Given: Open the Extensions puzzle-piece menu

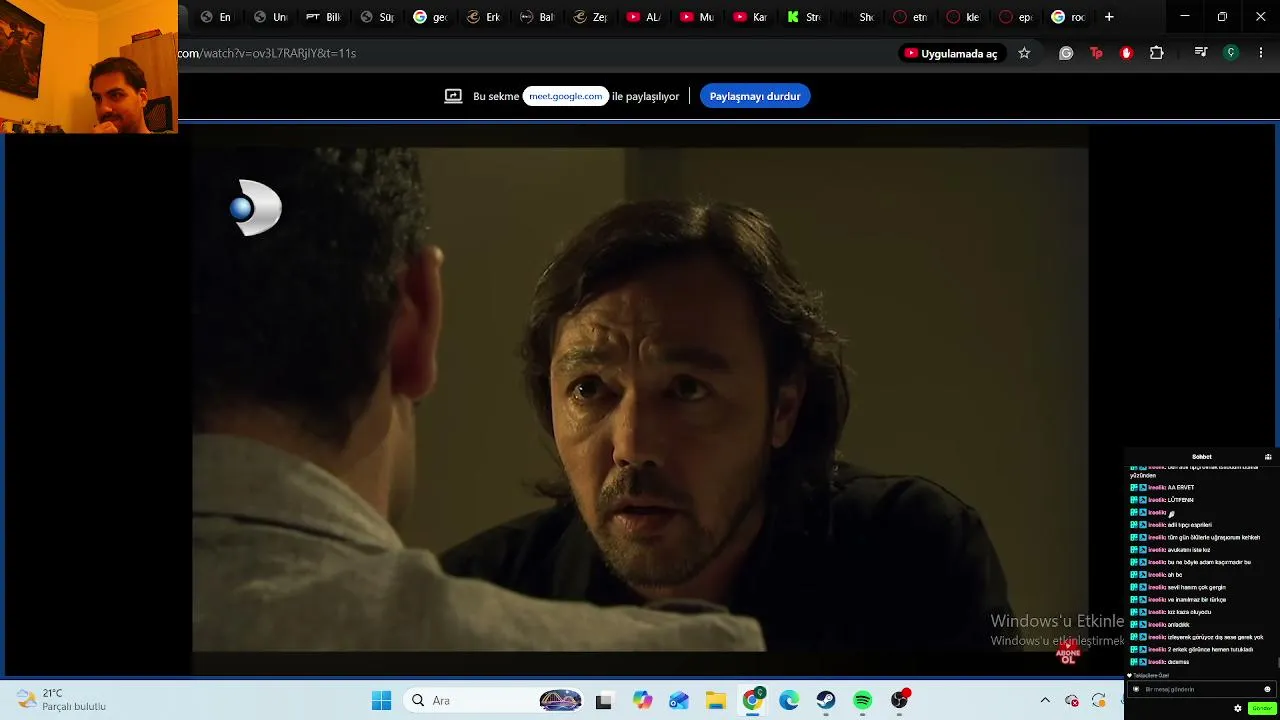Looking at the screenshot, I should pyautogui.click(x=1157, y=53).
